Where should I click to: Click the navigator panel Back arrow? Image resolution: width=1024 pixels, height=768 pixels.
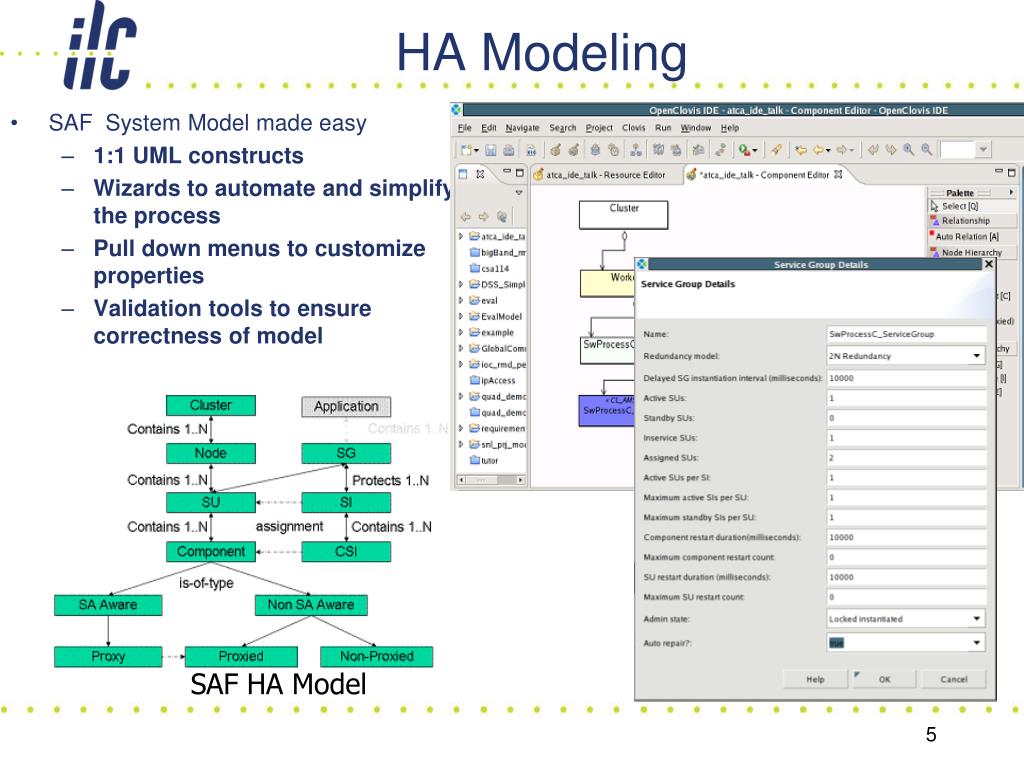point(466,217)
